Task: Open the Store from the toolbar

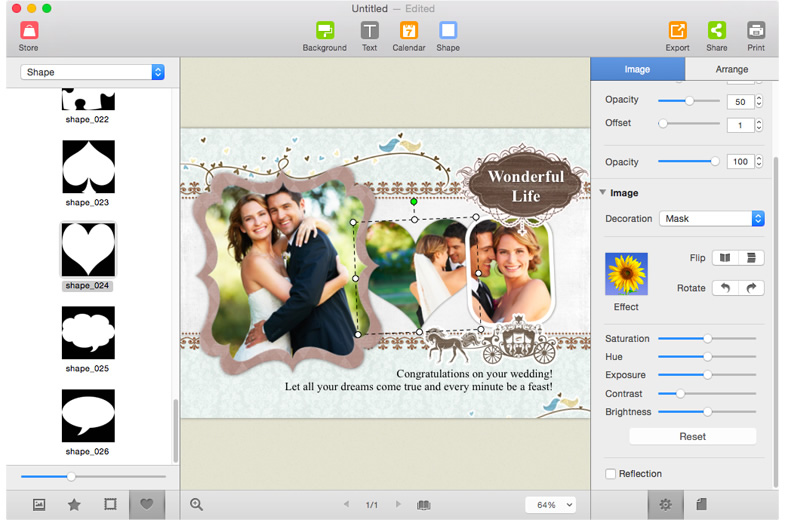Action: point(29,36)
